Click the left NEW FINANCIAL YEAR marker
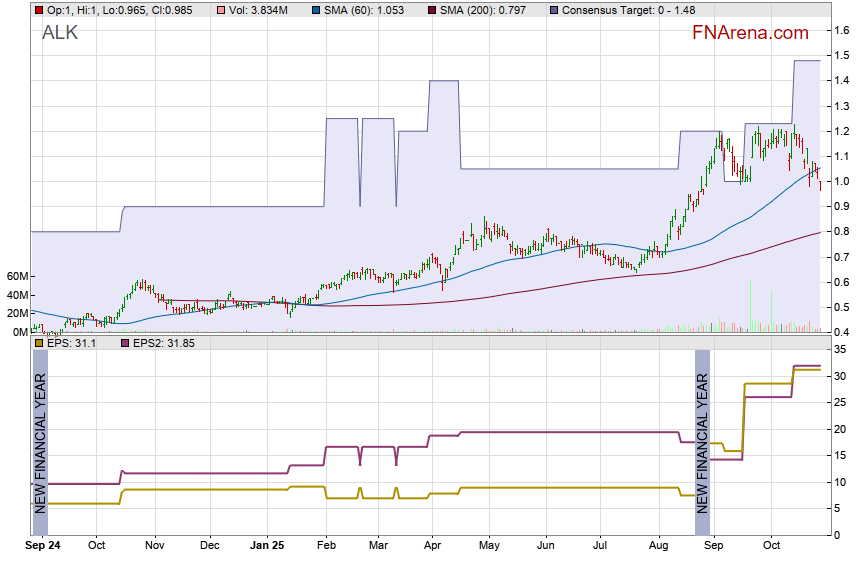859x566 pixels. (x=40, y=442)
